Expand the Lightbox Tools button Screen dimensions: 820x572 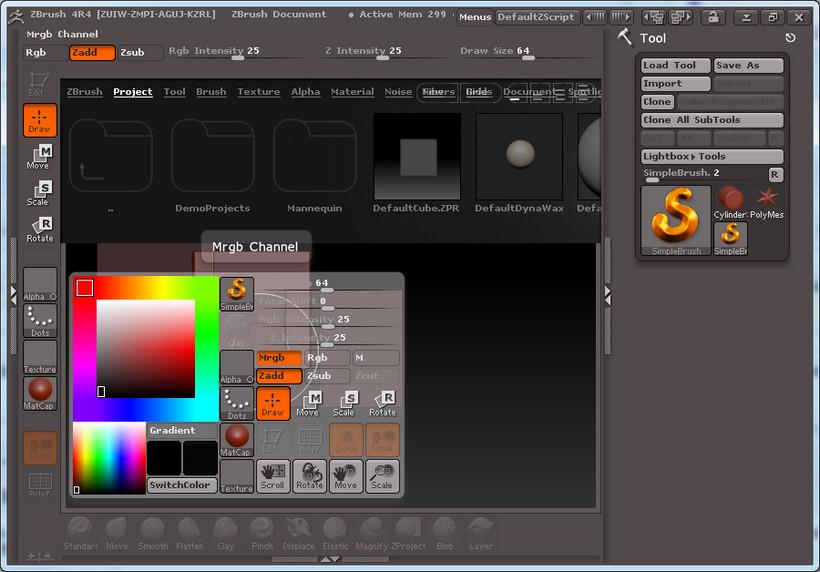pos(712,156)
